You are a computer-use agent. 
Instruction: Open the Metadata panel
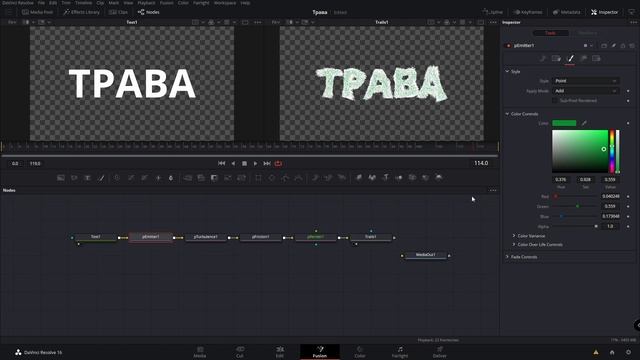click(x=567, y=12)
